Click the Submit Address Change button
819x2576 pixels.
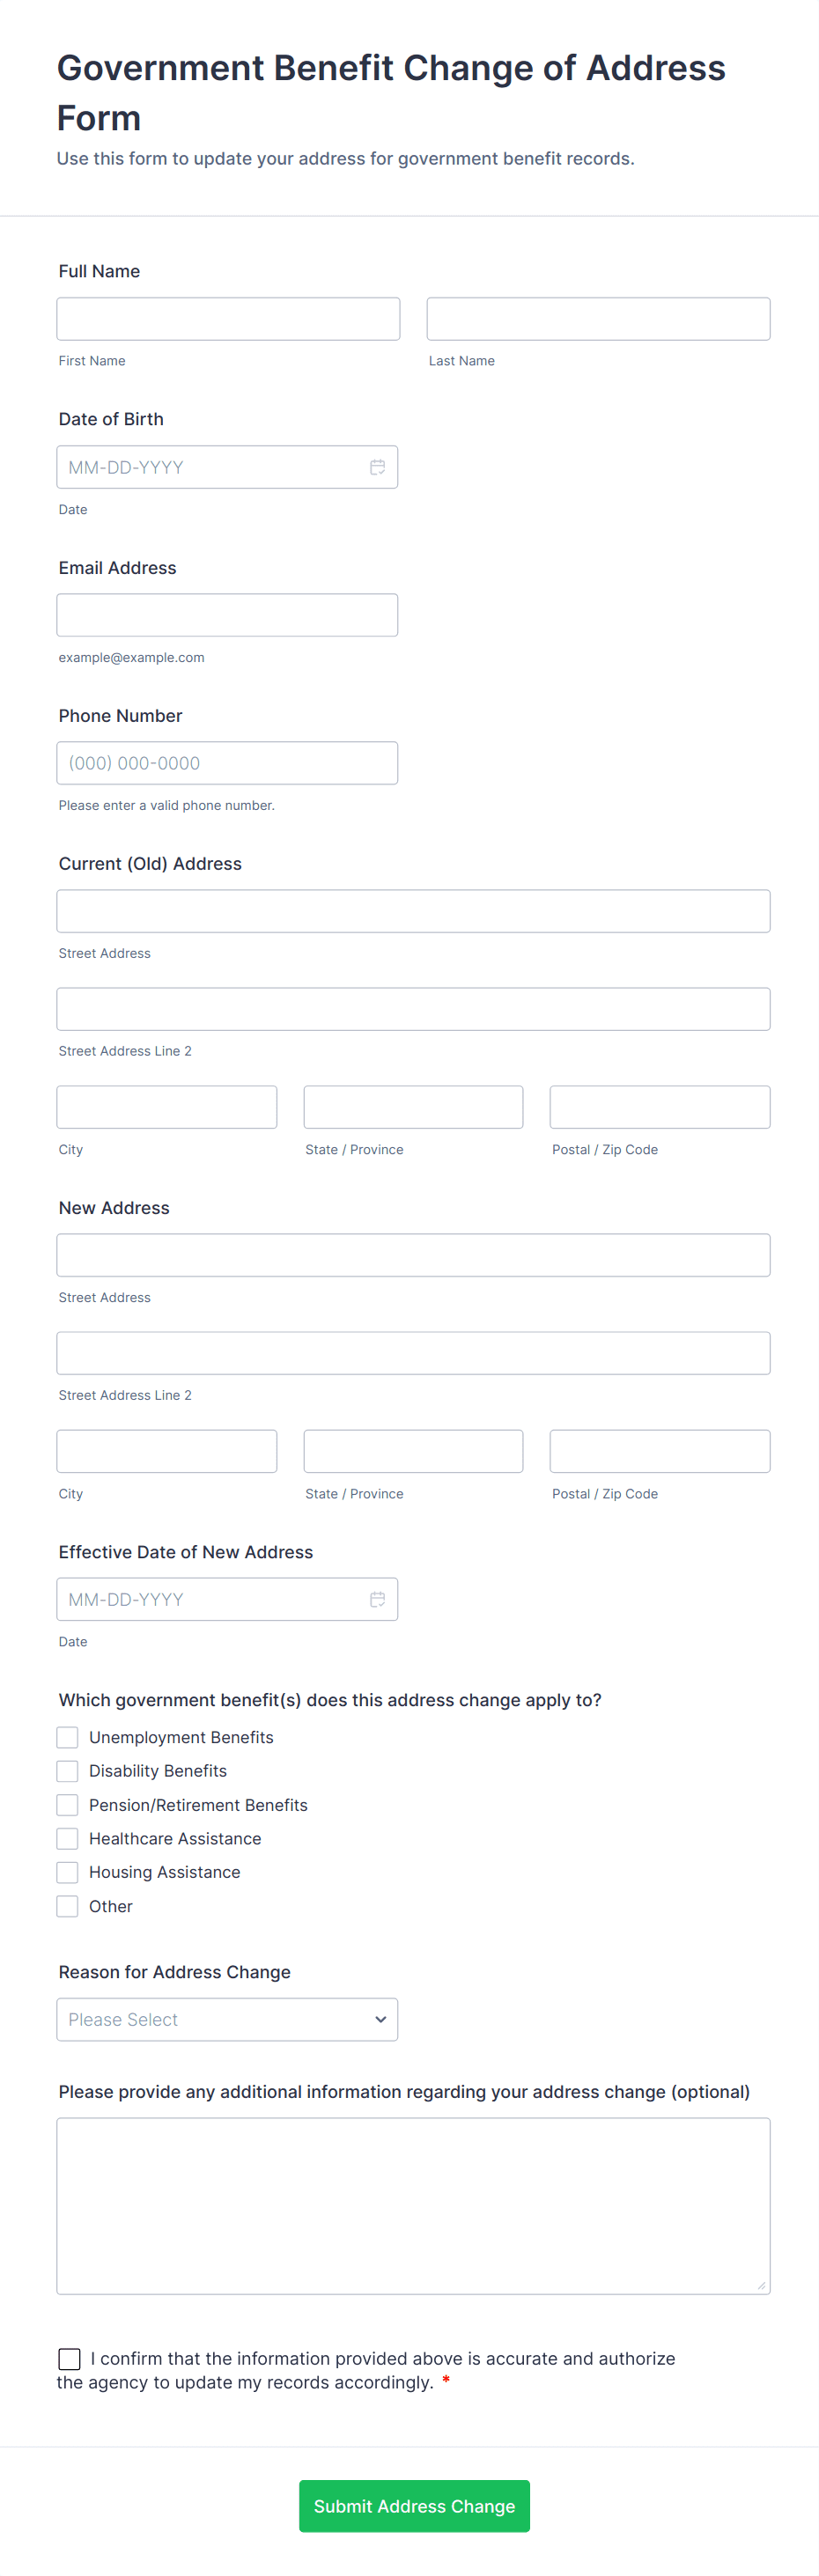point(414,2505)
